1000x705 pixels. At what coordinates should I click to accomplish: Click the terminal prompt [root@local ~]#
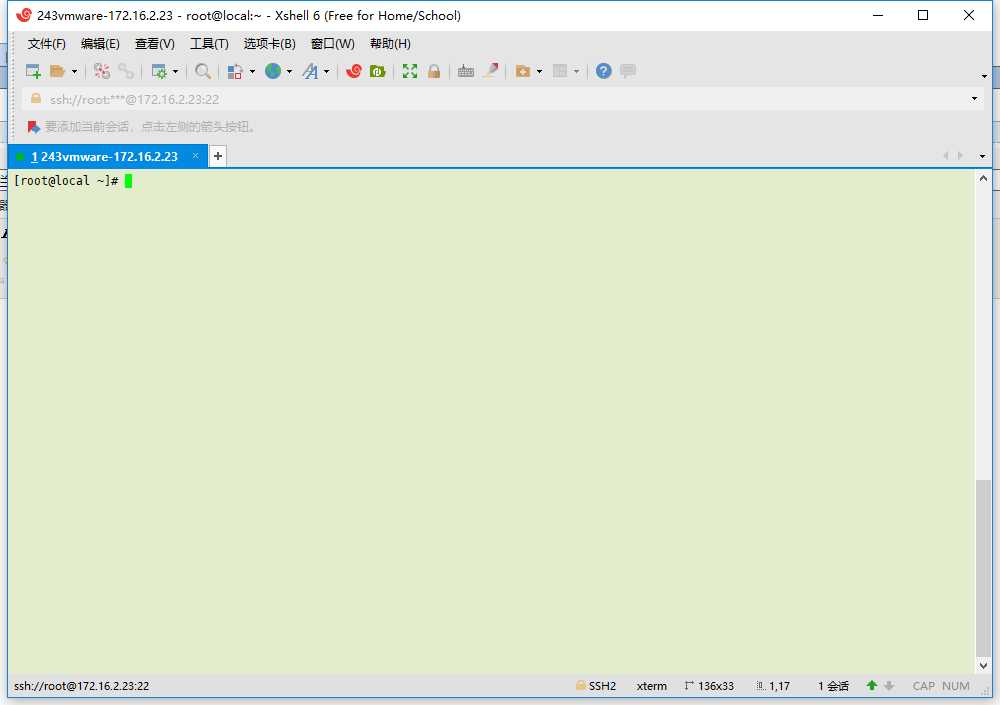(66, 181)
